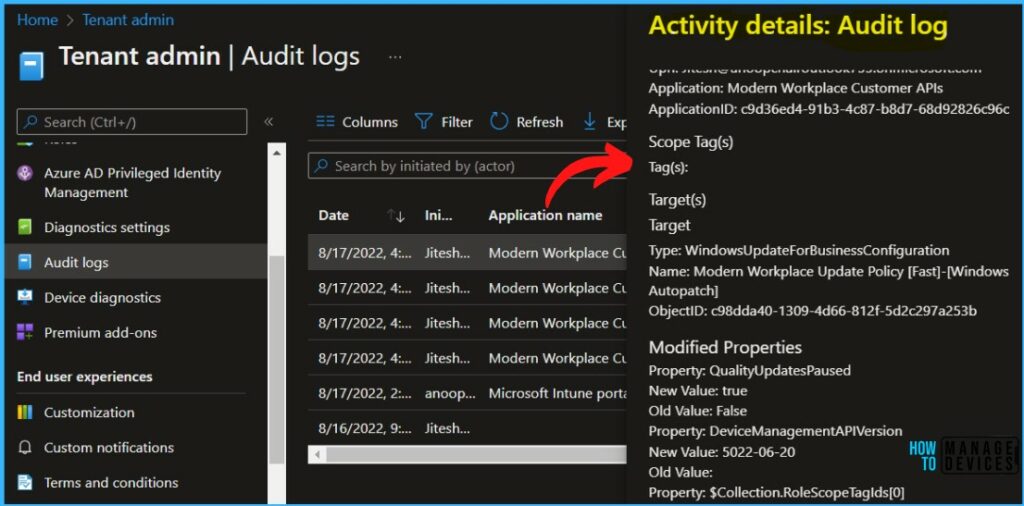This screenshot has height=506, width=1024.
Task: Open the Home breadcrumb link
Action: point(37,20)
